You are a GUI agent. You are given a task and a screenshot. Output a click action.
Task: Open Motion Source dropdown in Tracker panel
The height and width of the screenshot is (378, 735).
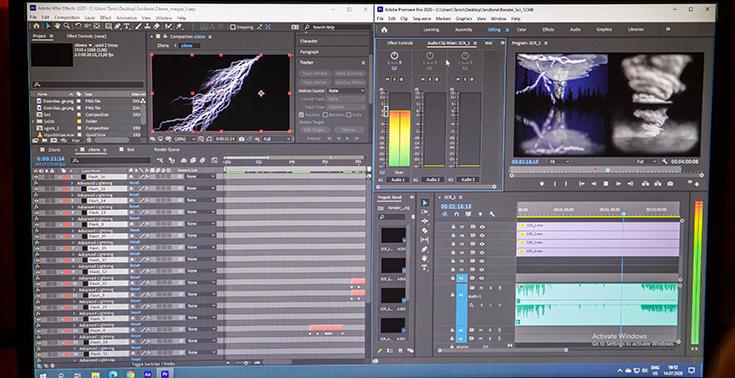346,91
